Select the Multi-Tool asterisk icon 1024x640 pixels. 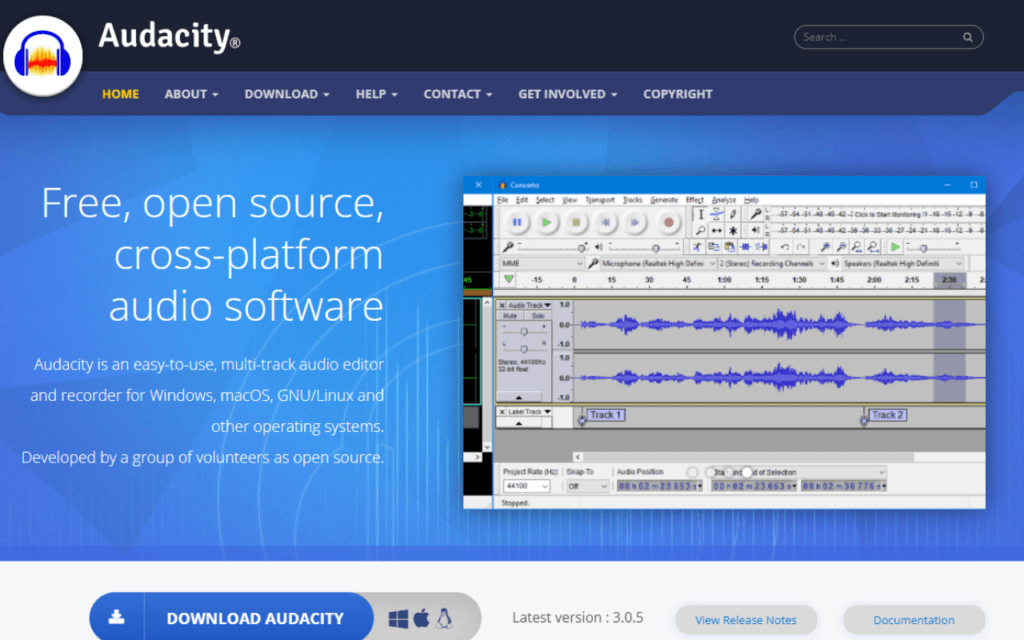click(733, 231)
